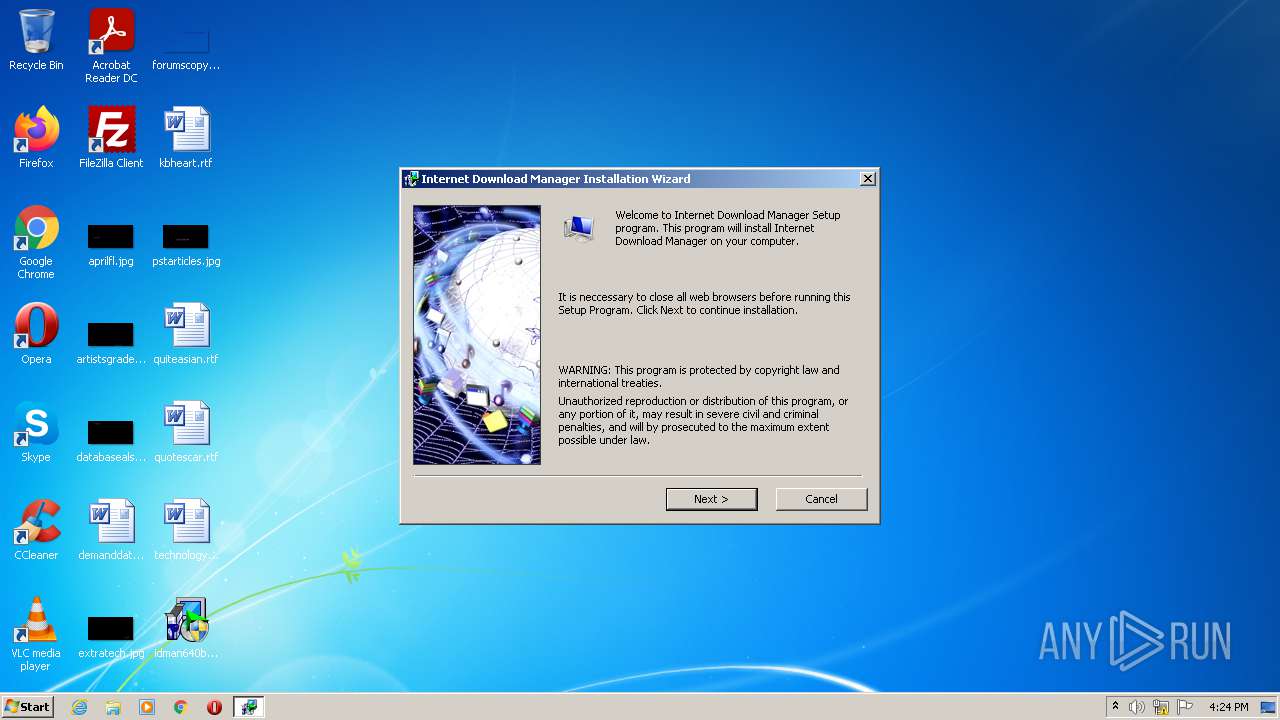Screen dimensions: 1280x720
Task: Open Opera from the taskbar
Action: [x=214, y=707]
